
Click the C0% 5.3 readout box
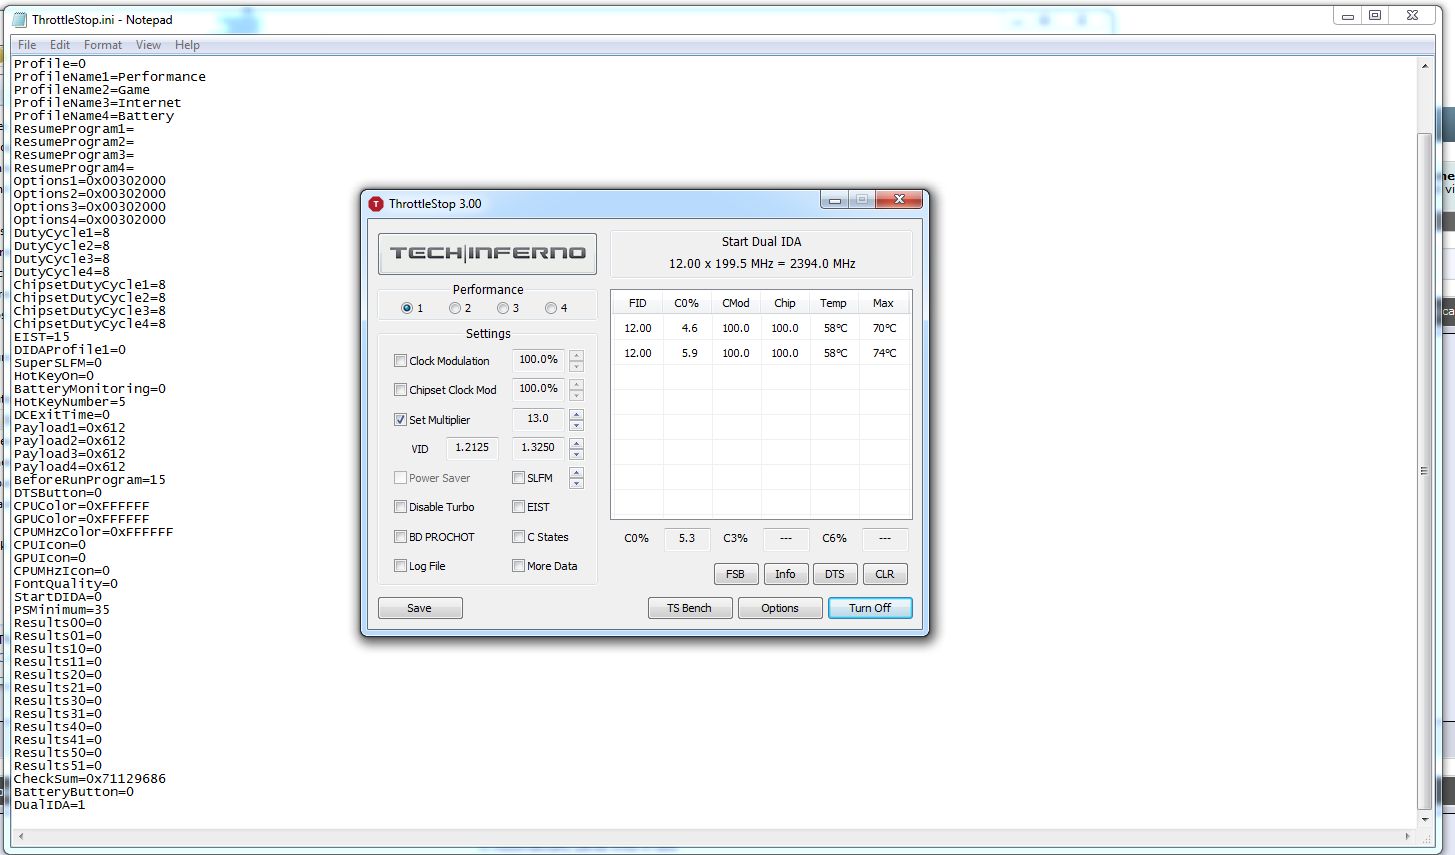(687, 538)
